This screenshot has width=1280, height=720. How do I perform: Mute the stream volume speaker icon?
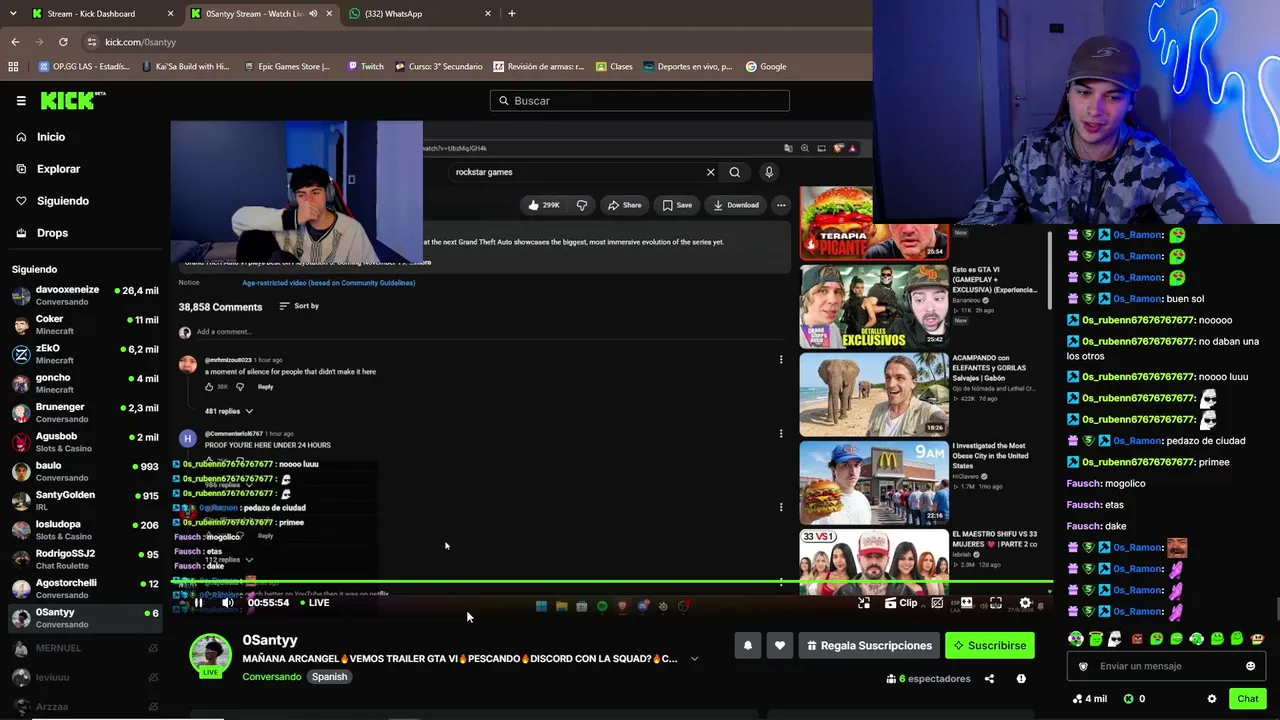coord(227,602)
